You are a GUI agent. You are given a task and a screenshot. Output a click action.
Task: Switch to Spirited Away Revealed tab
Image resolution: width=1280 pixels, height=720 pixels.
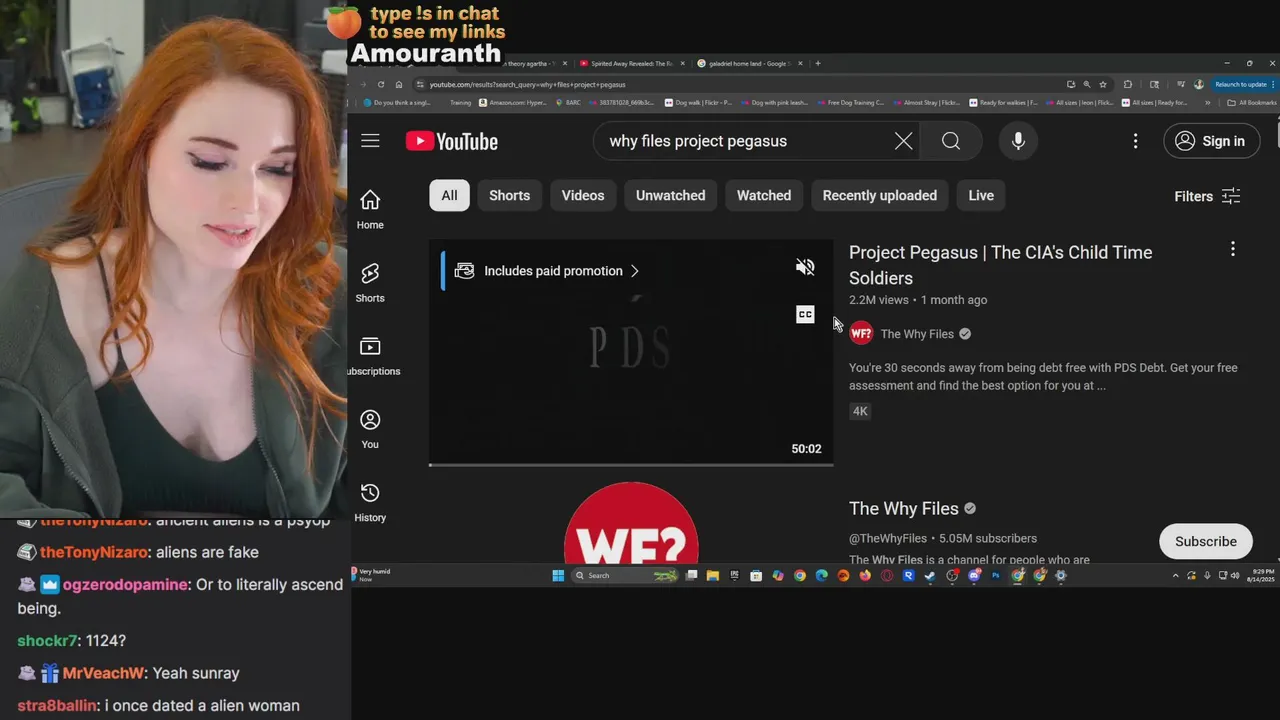click(x=632, y=63)
